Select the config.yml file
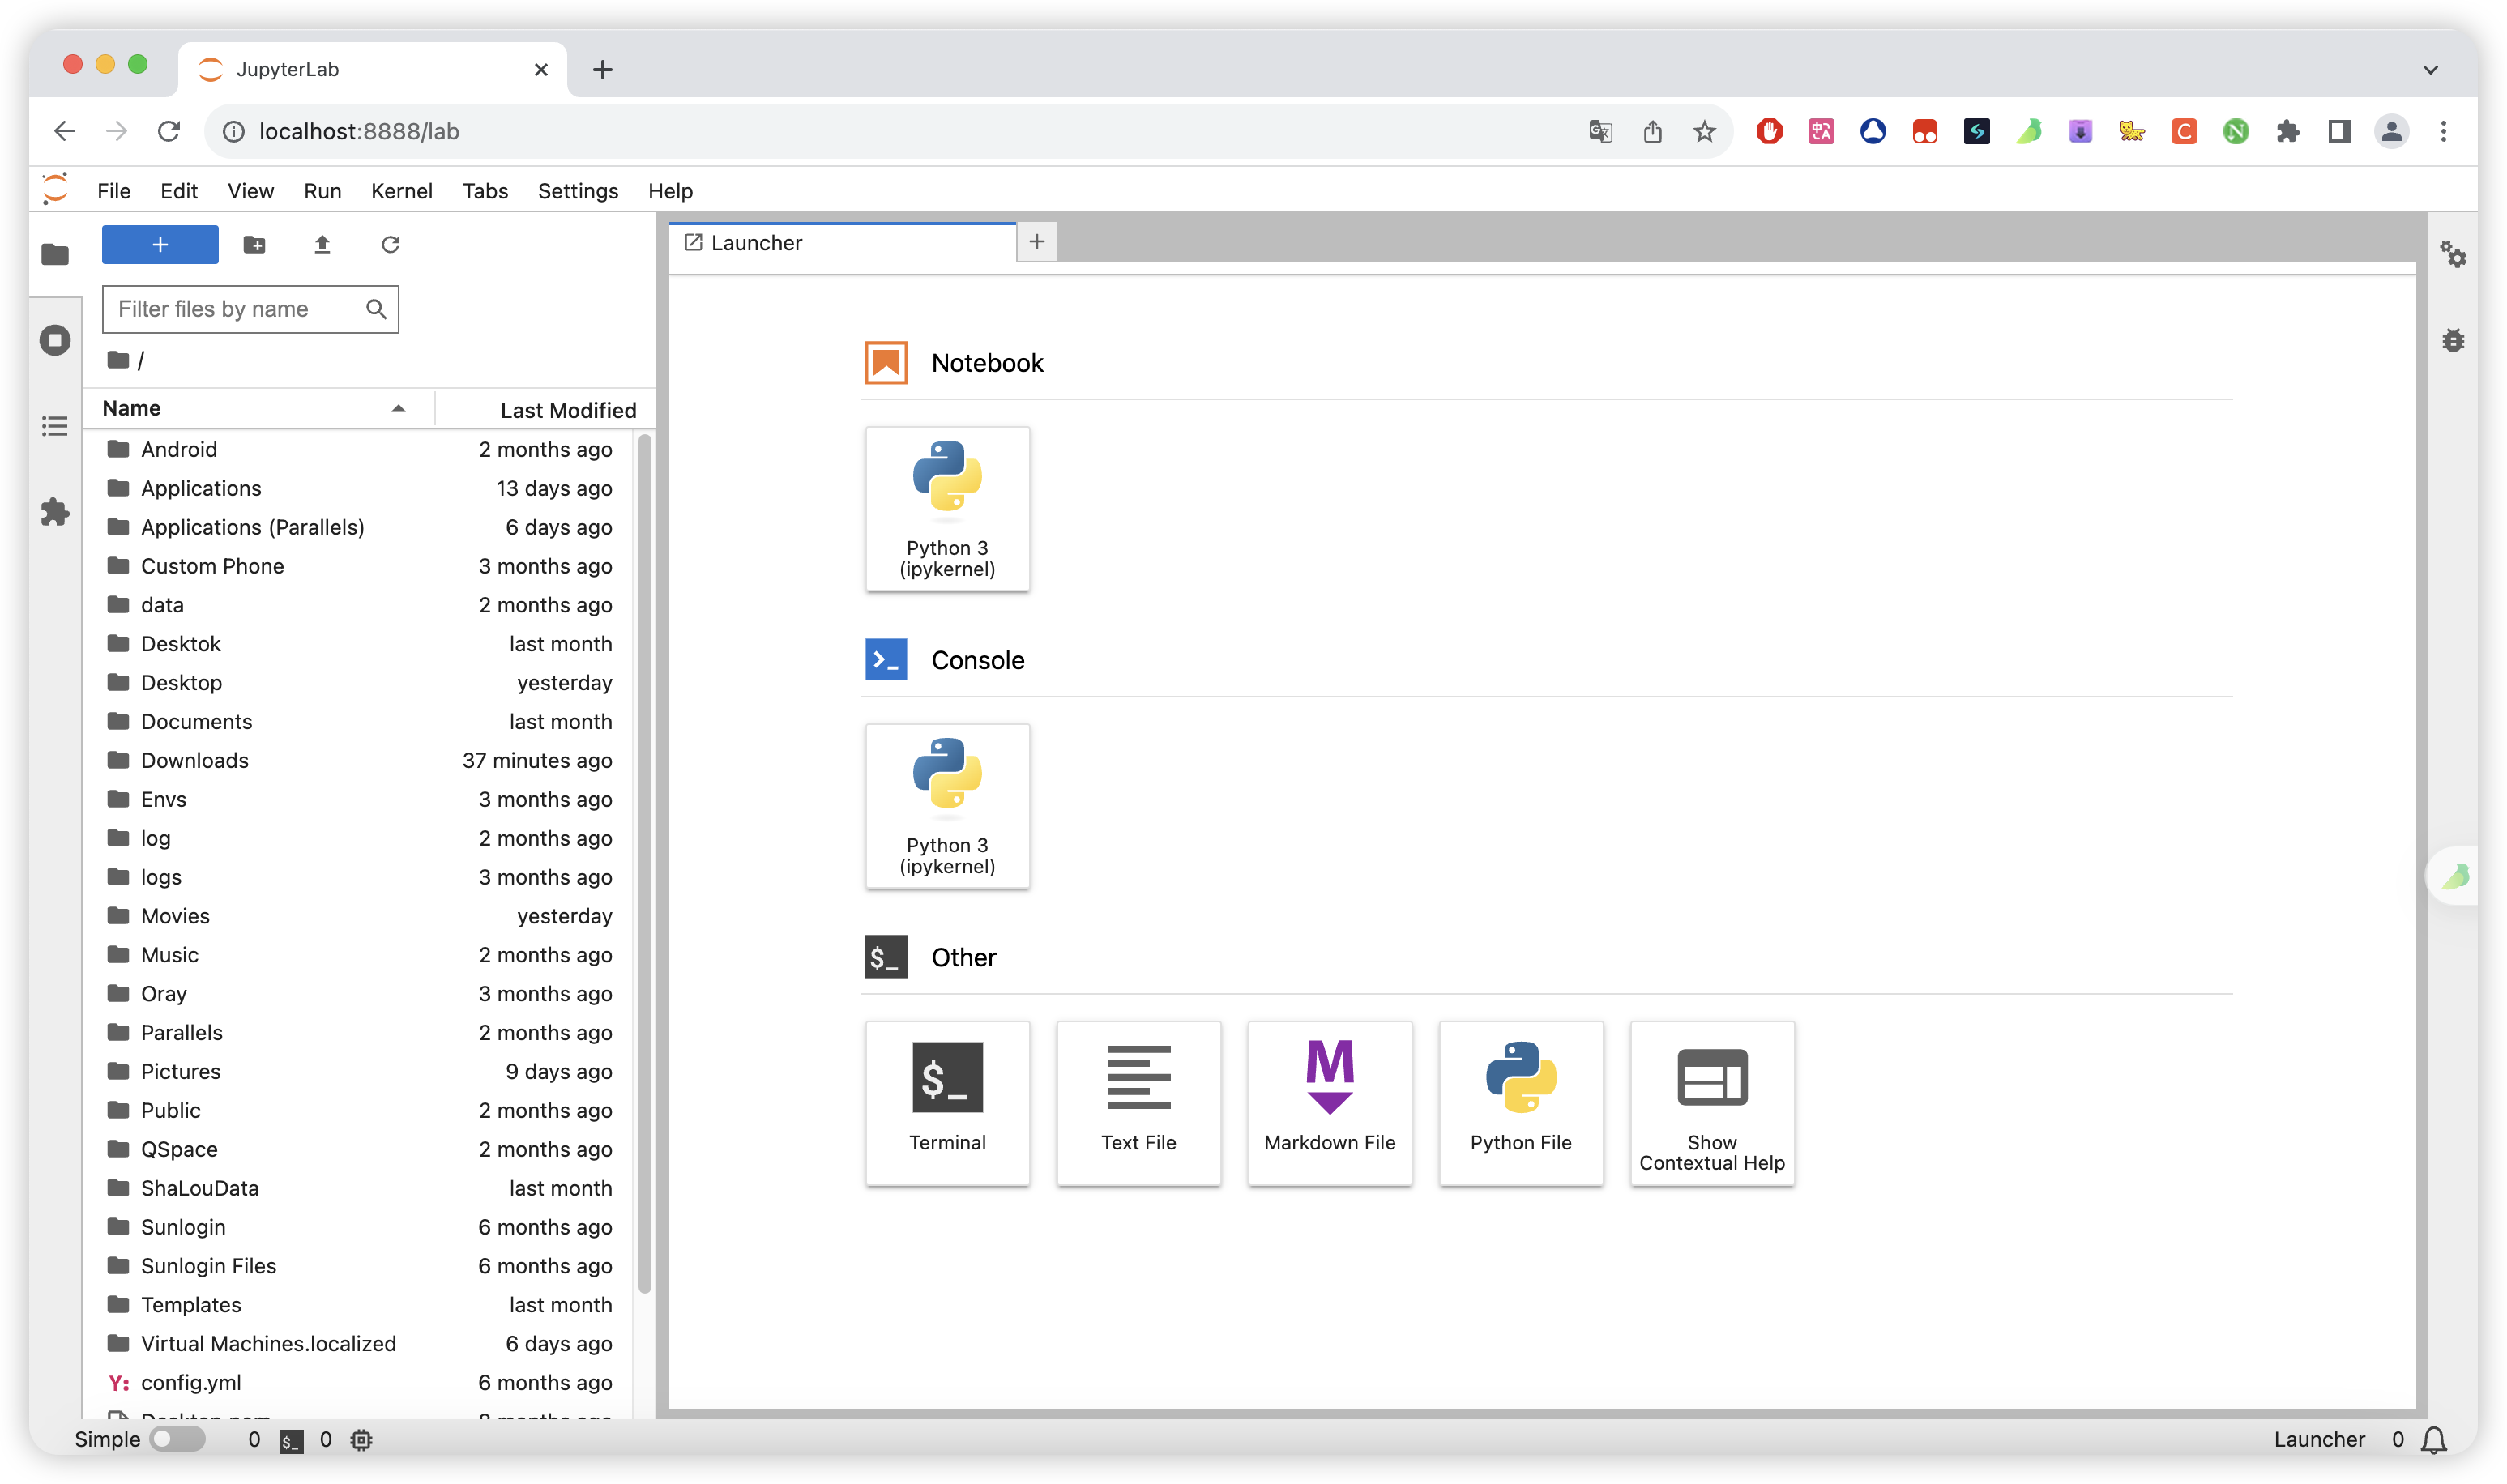Screen dimensions: 2507x1484 358,1383
